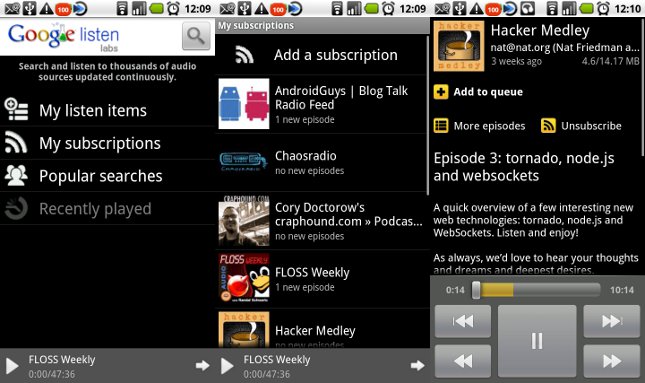Play FLOSS Weekly in left screen mini player

[12, 366]
